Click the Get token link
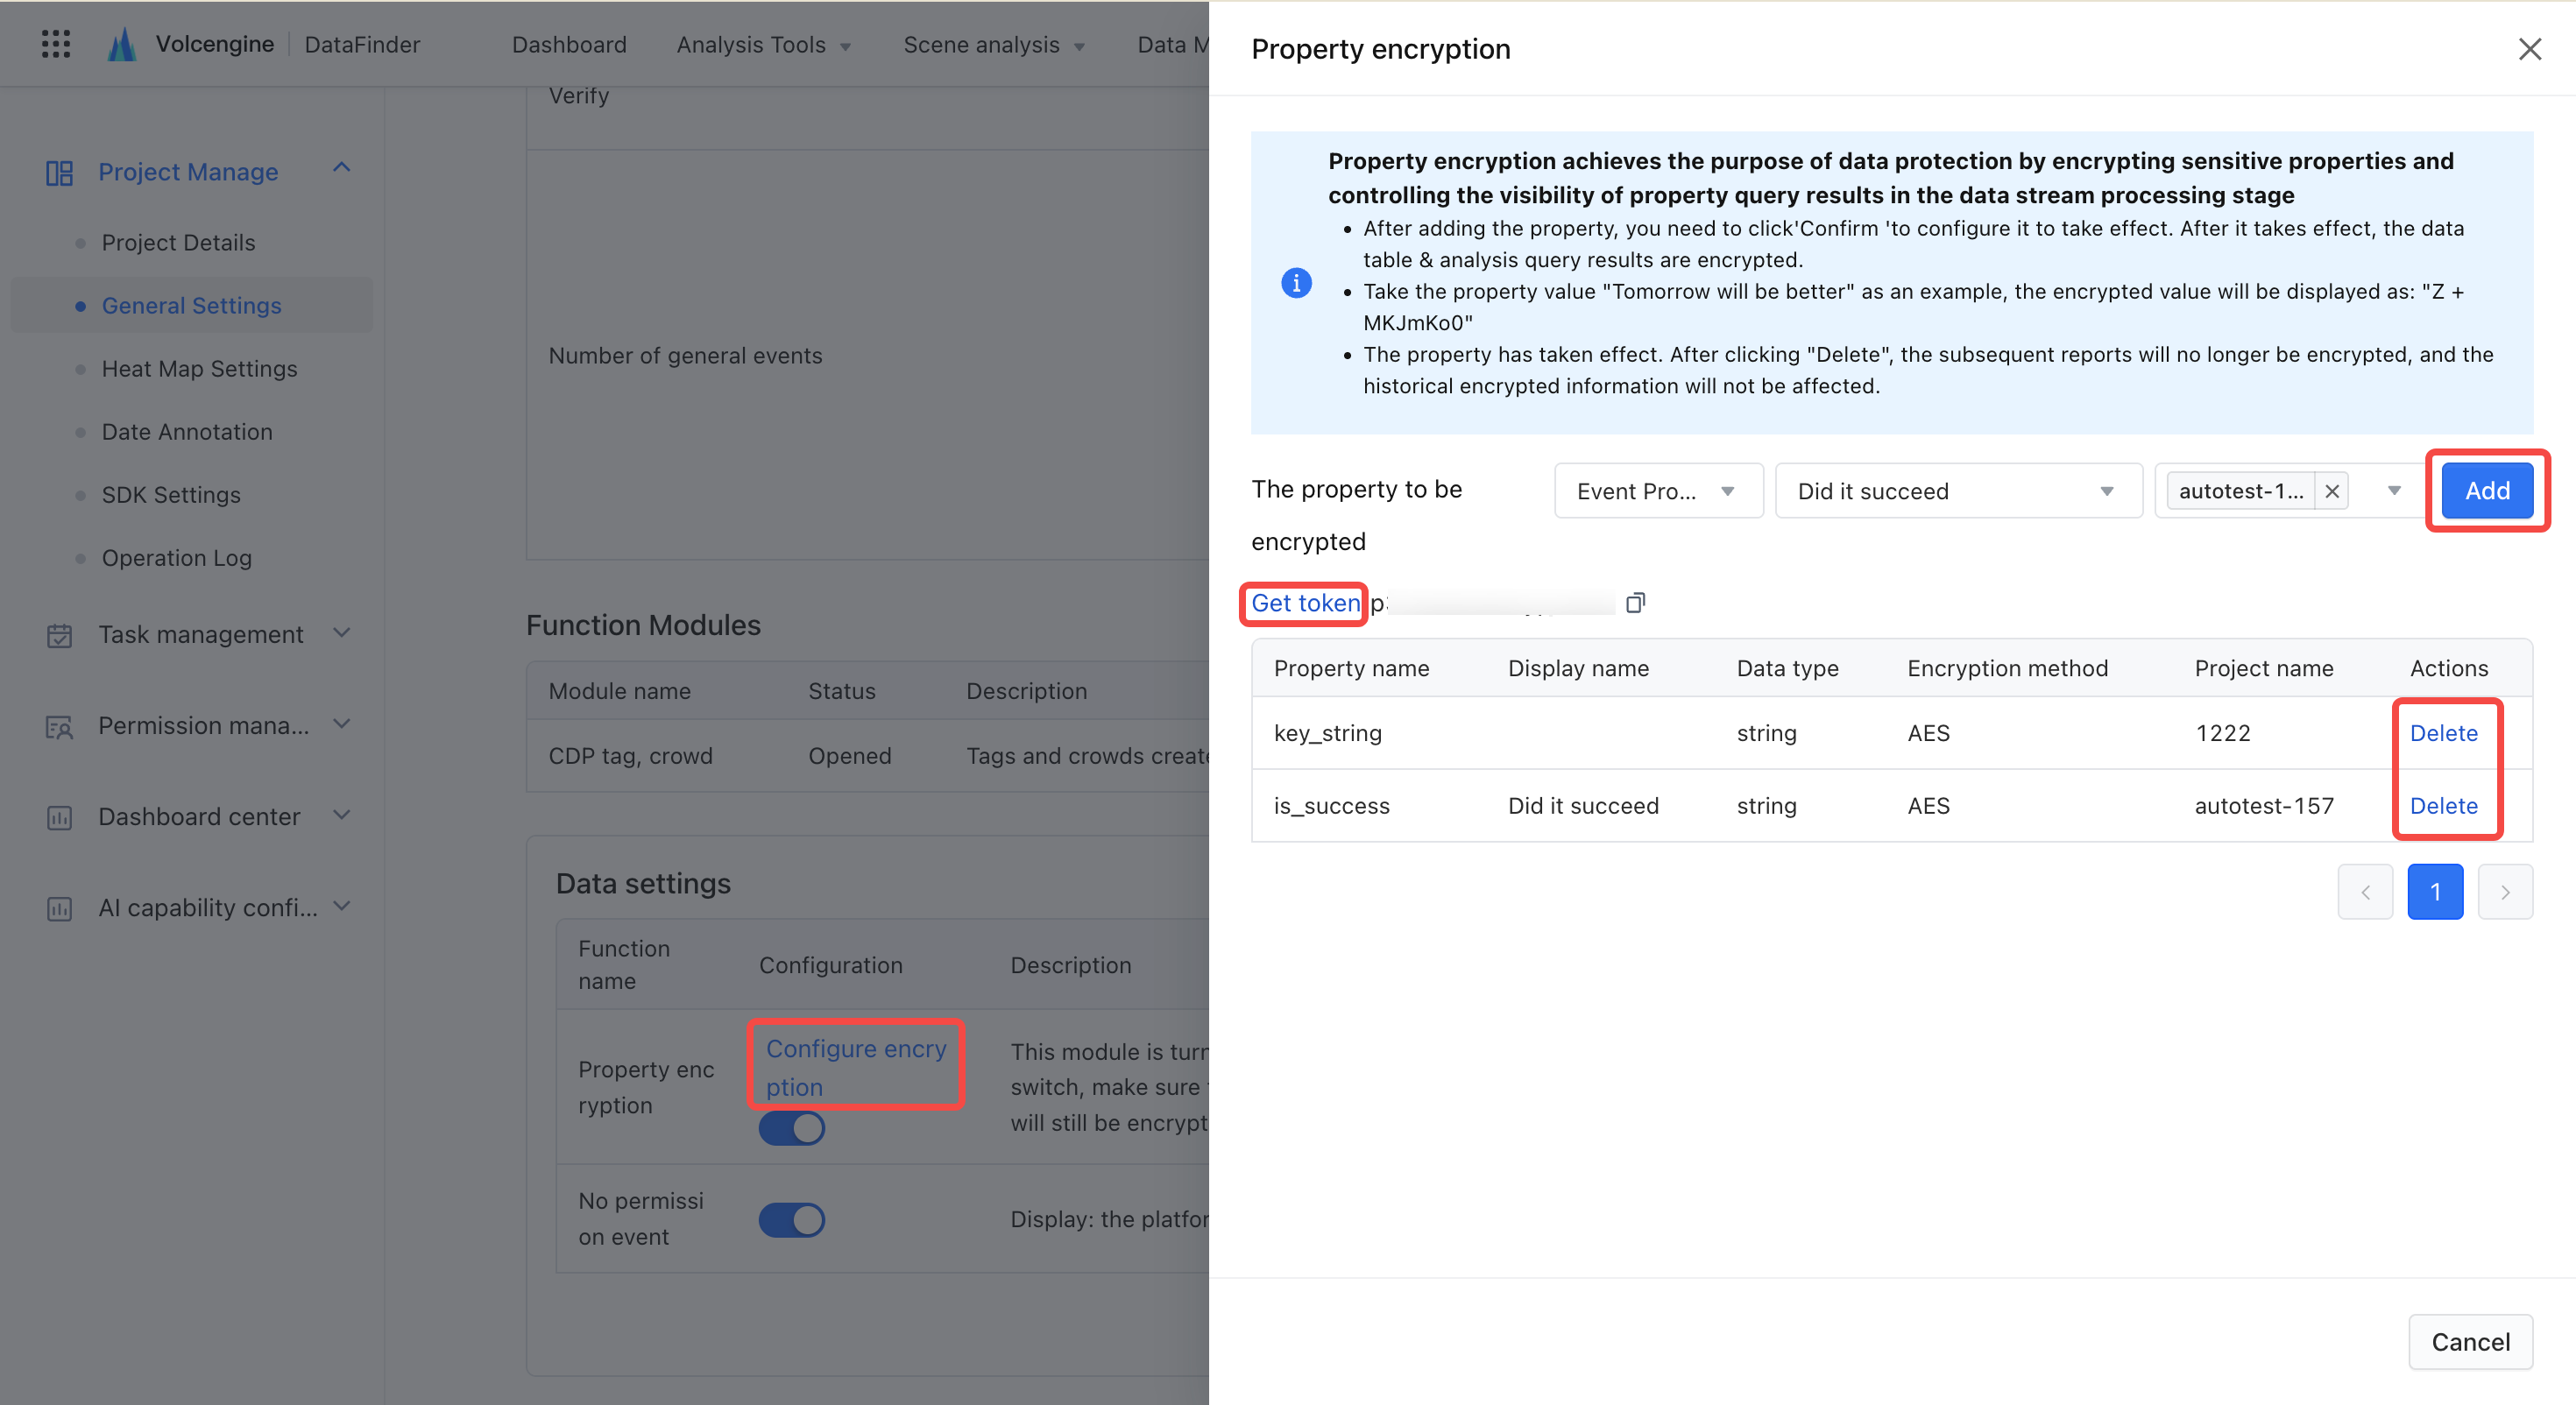The height and width of the screenshot is (1405, 2576). [x=1305, y=603]
